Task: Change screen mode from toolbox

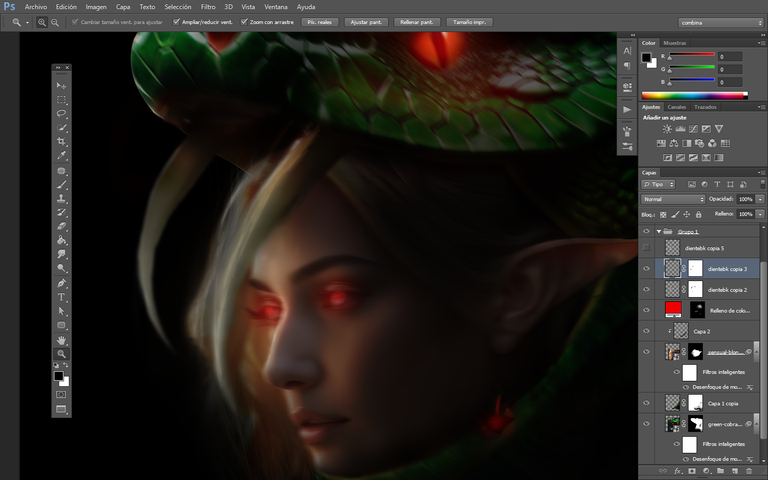Action: tap(61, 409)
